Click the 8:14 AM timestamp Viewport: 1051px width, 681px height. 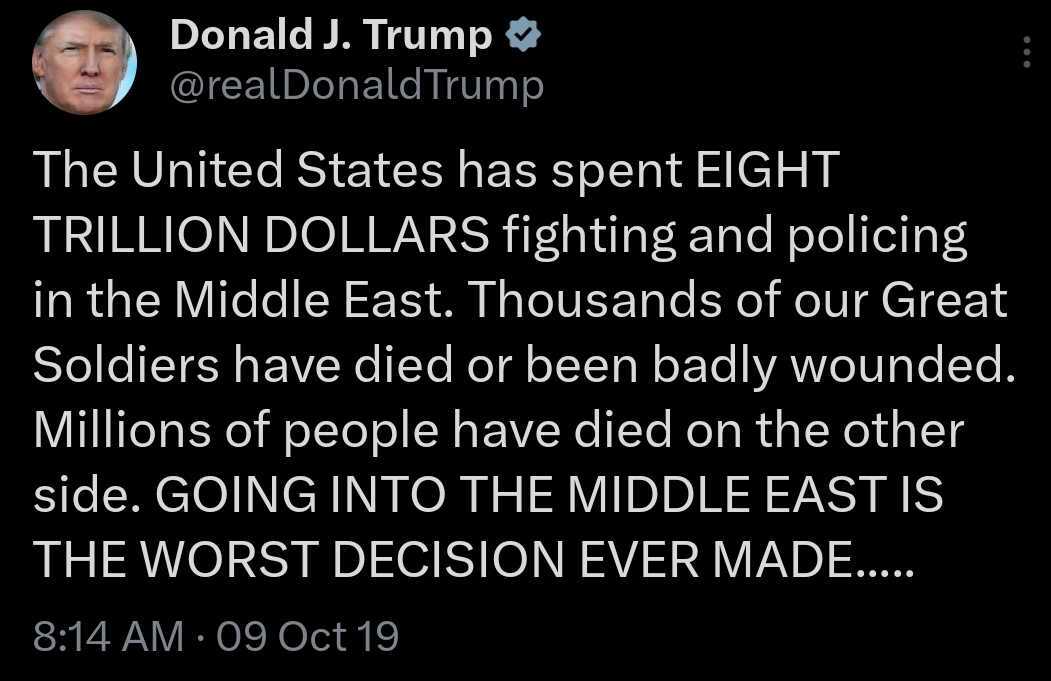click(108, 636)
